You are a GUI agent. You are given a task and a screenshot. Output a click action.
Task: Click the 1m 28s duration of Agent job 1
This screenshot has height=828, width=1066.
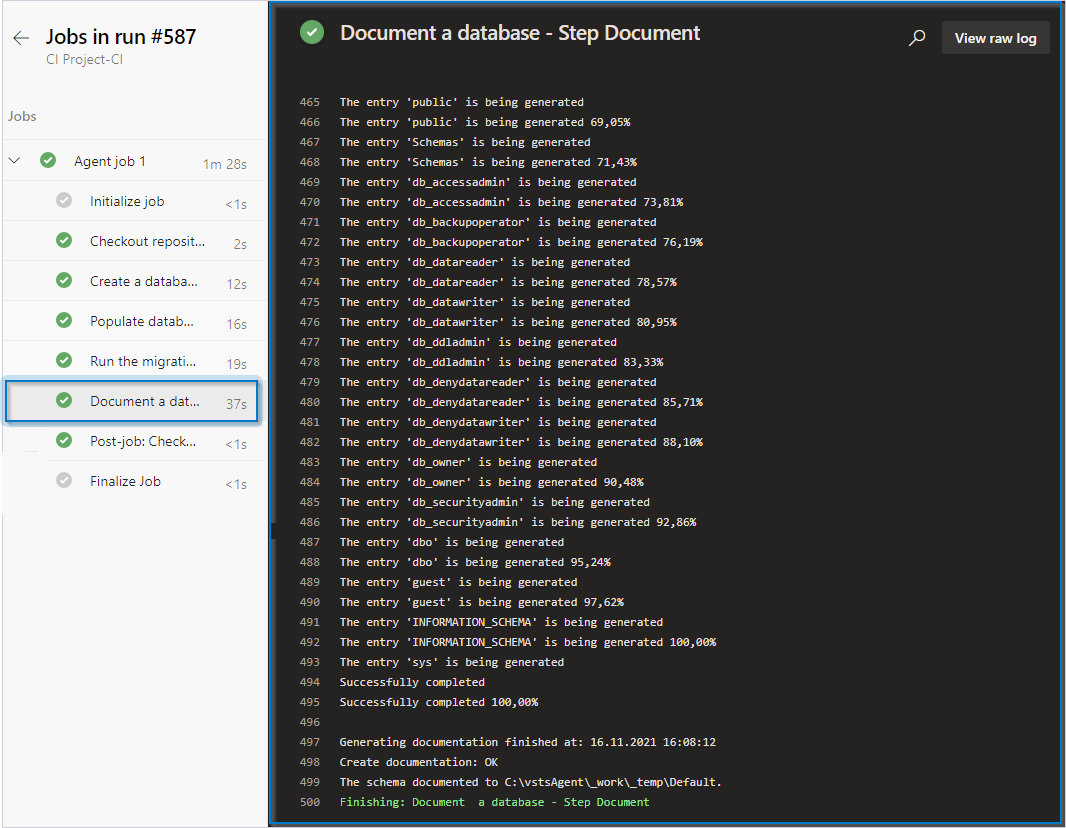point(225,165)
